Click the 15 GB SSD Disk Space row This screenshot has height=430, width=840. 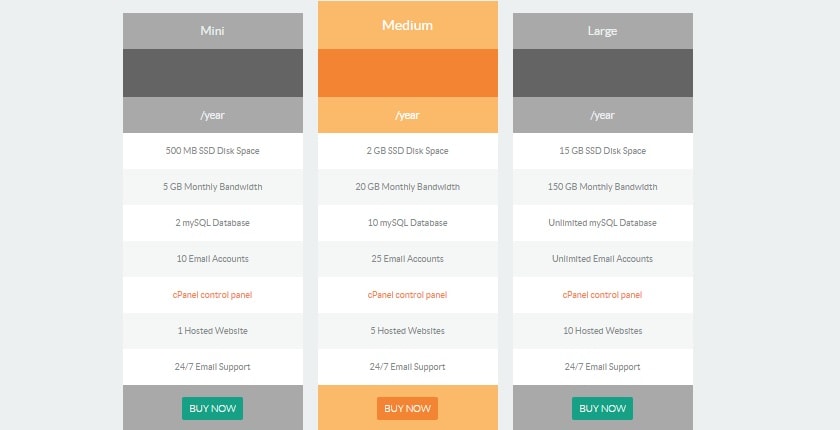tap(603, 151)
